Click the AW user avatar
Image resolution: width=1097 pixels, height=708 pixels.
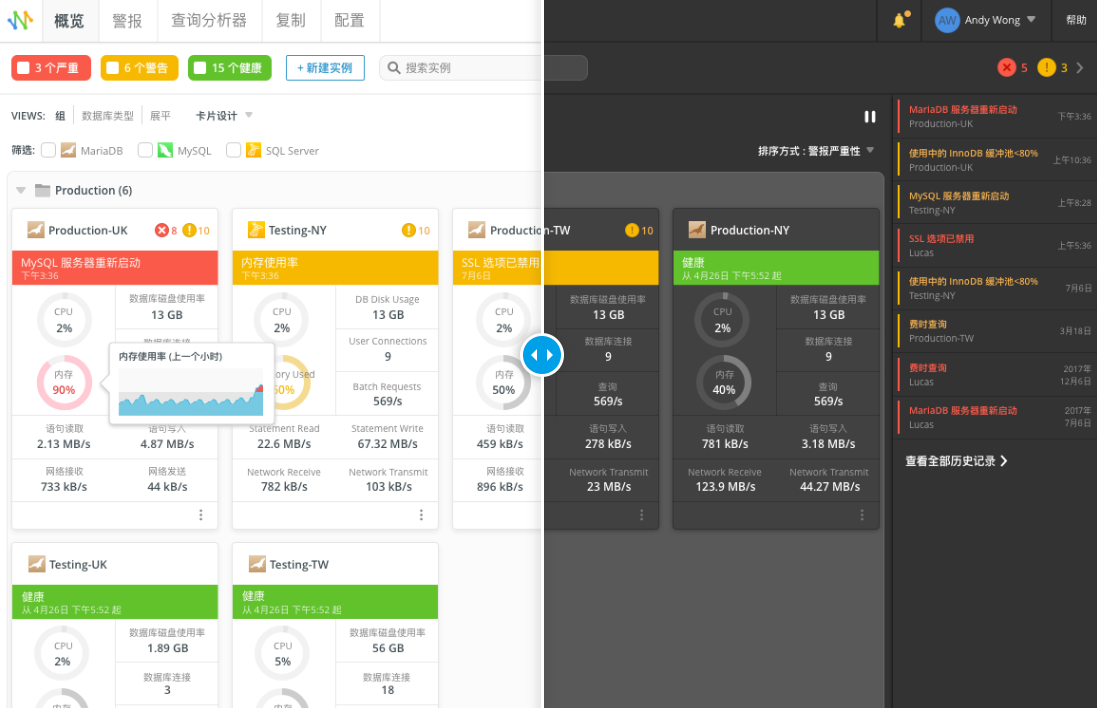[947, 20]
